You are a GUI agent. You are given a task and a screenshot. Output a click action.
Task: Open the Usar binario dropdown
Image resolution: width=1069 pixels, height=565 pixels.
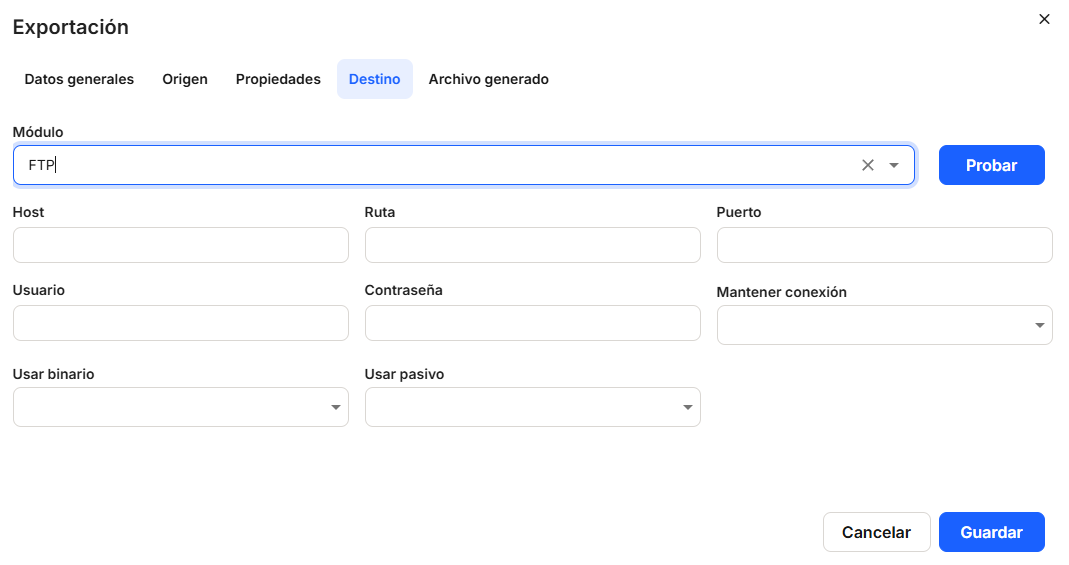[x=180, y=407]
